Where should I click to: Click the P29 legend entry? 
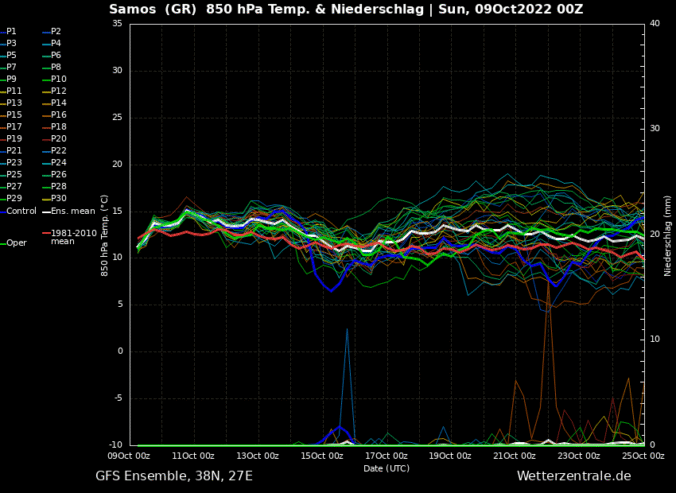point(14,198)
